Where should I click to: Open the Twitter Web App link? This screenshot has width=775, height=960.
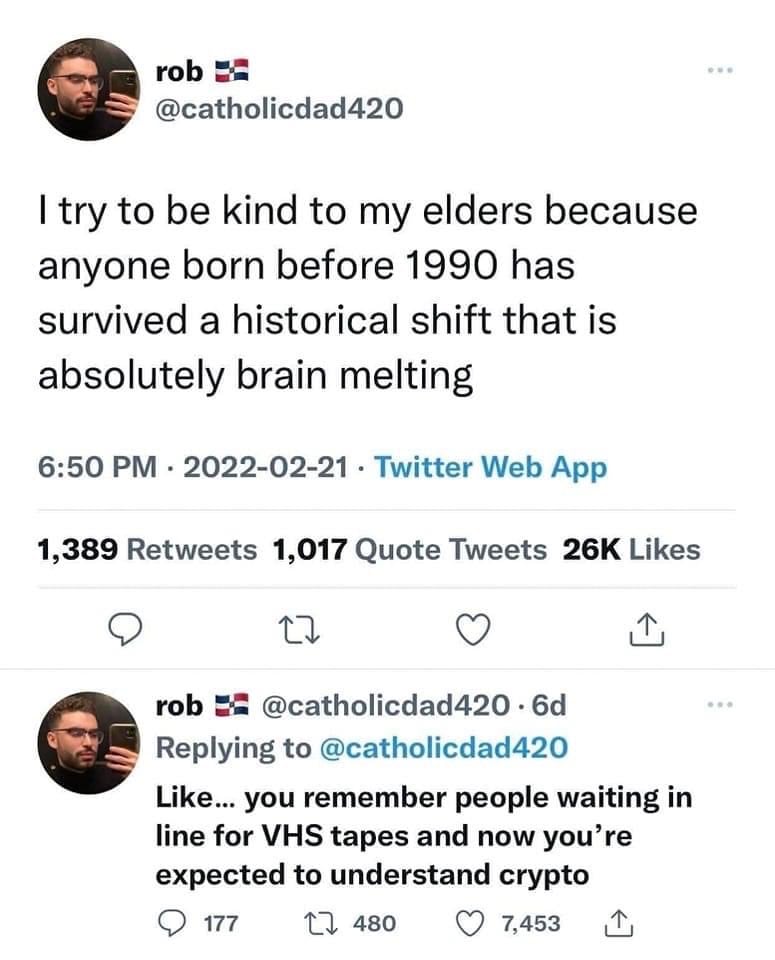click(490, 467)
